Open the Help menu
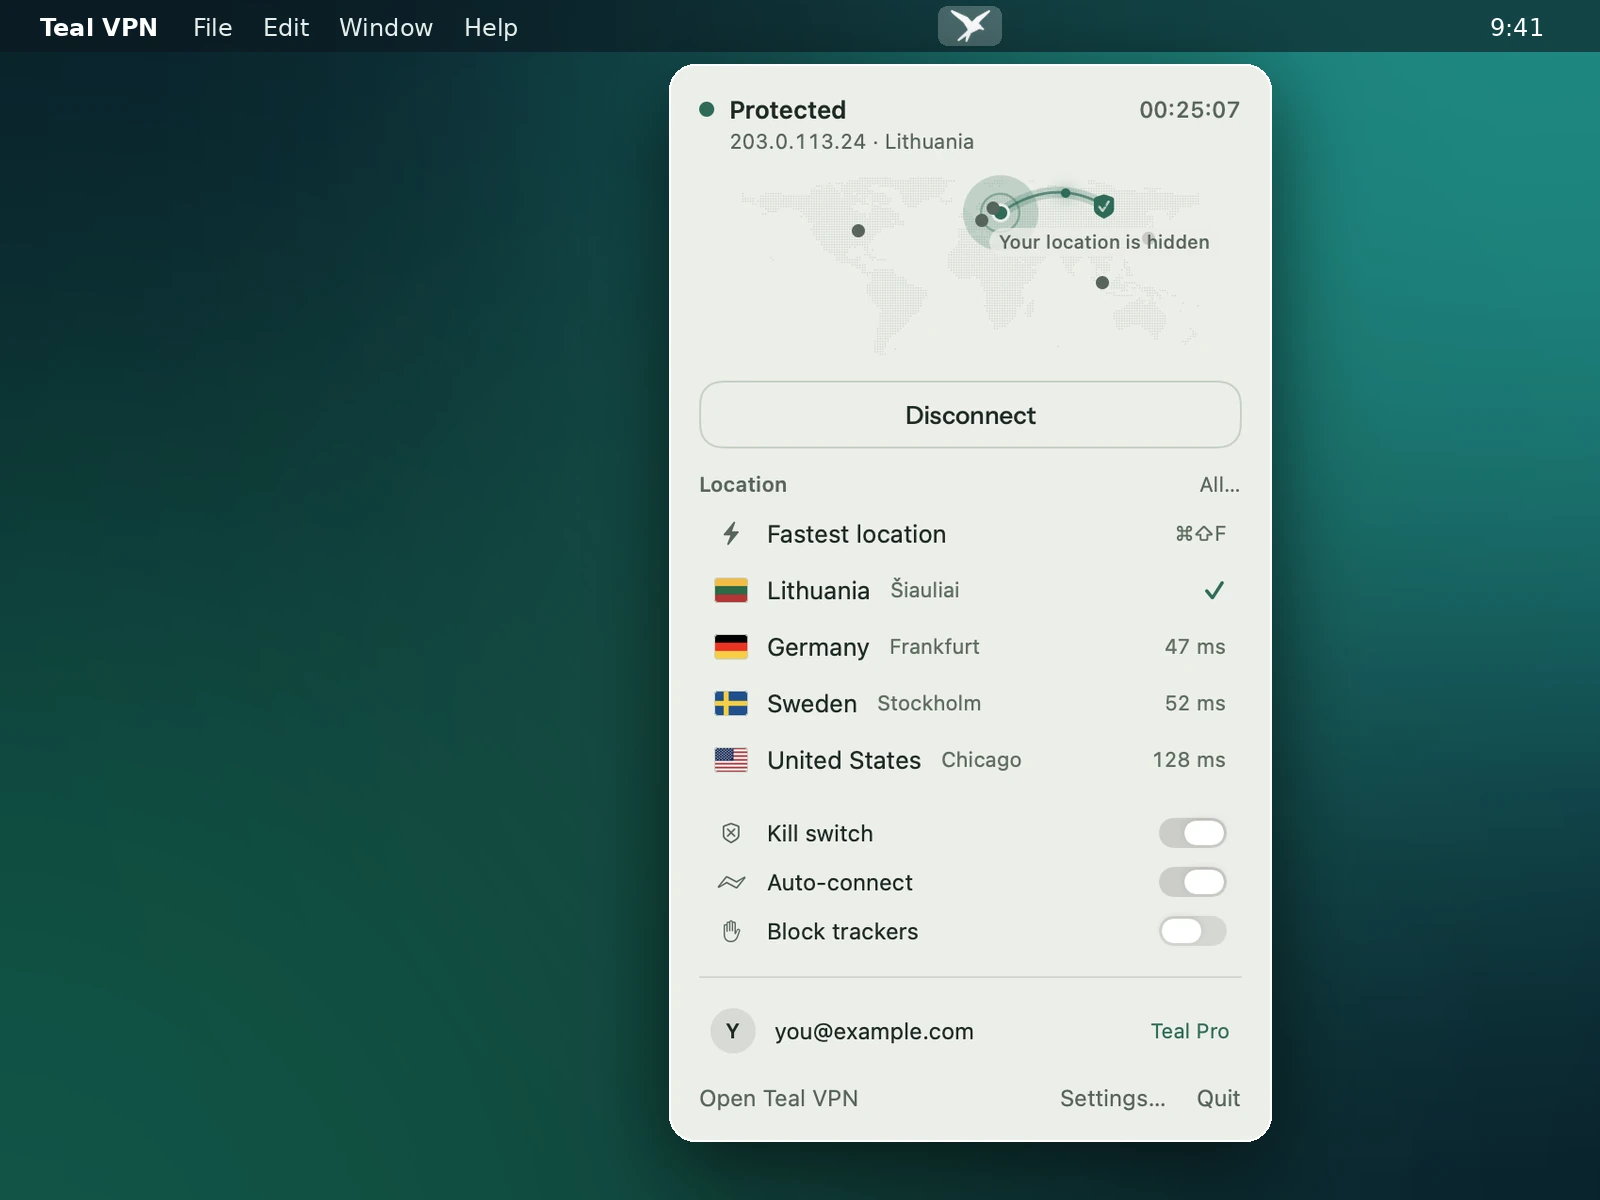The height and width of the screenshot is (1200, 1600). (491, 27)
